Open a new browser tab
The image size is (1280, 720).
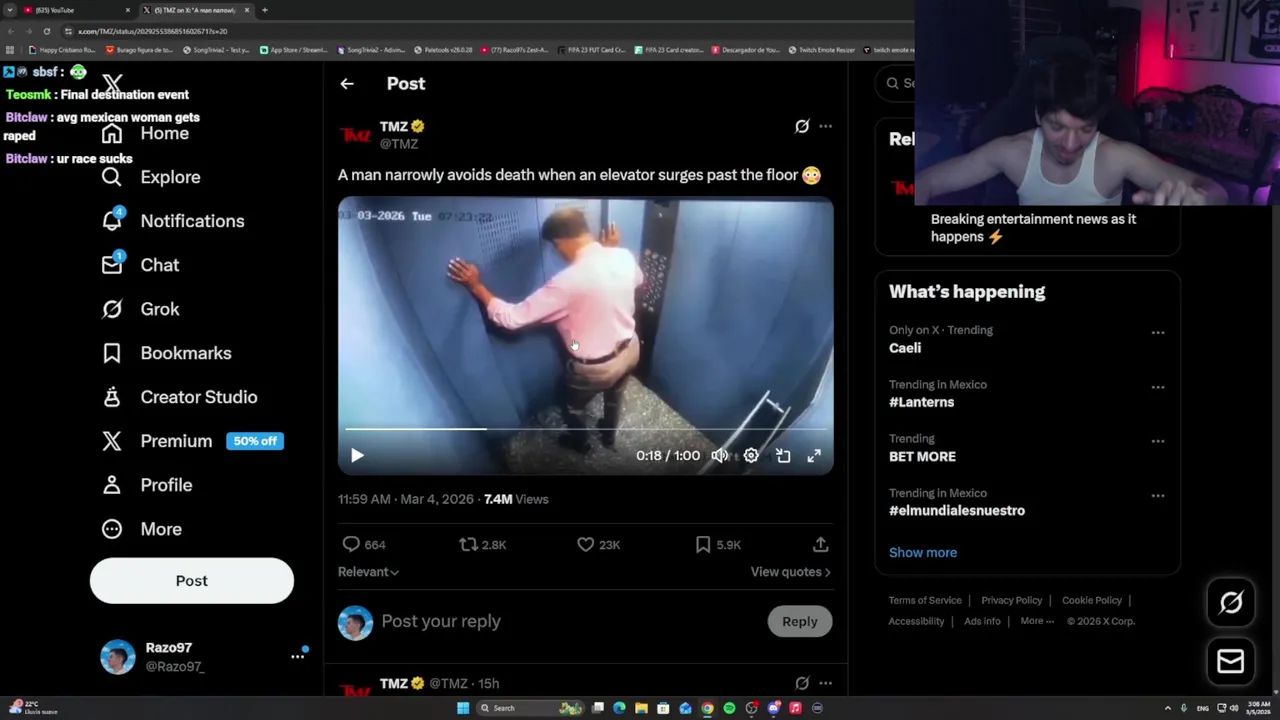tap(265, 10)
